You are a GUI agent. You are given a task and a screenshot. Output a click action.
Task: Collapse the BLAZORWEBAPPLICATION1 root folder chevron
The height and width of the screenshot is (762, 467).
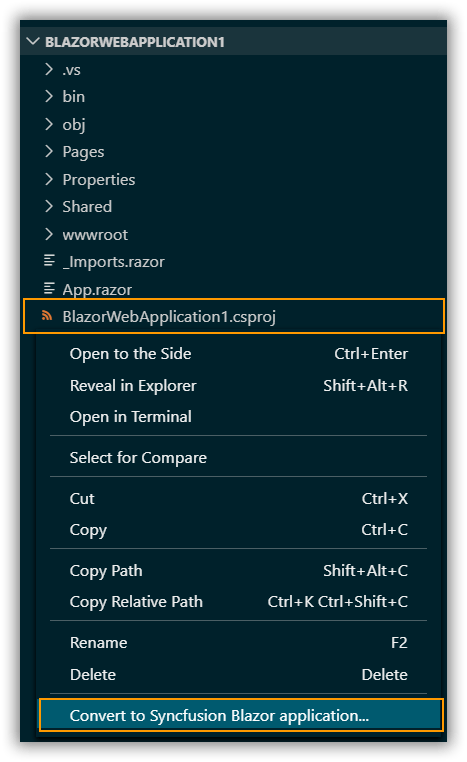click(x=33, y=42)
